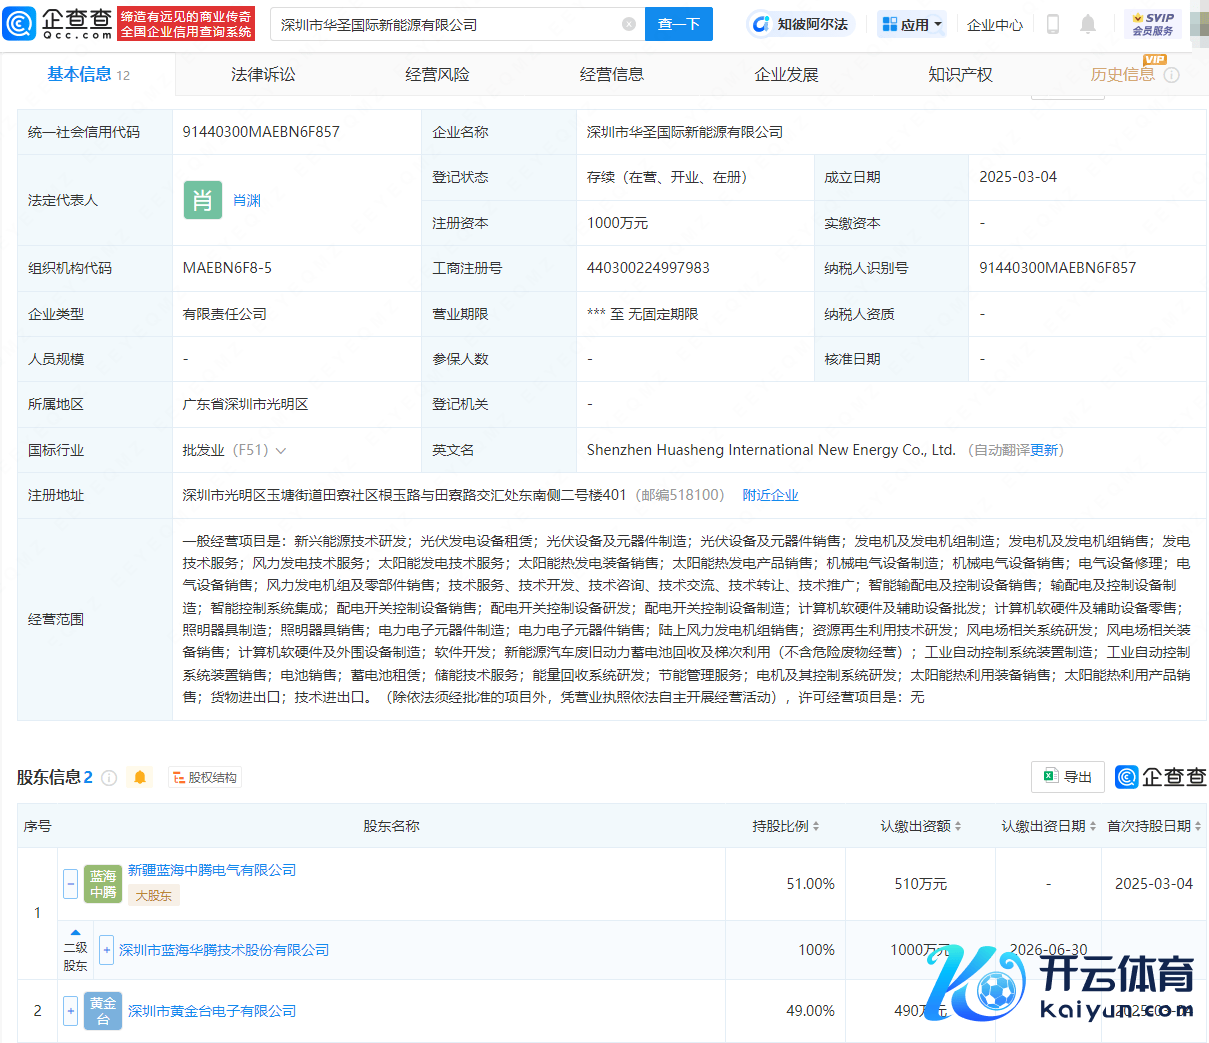
Task: Open legal representative 肖渊 link
Action: click(247, 201)
